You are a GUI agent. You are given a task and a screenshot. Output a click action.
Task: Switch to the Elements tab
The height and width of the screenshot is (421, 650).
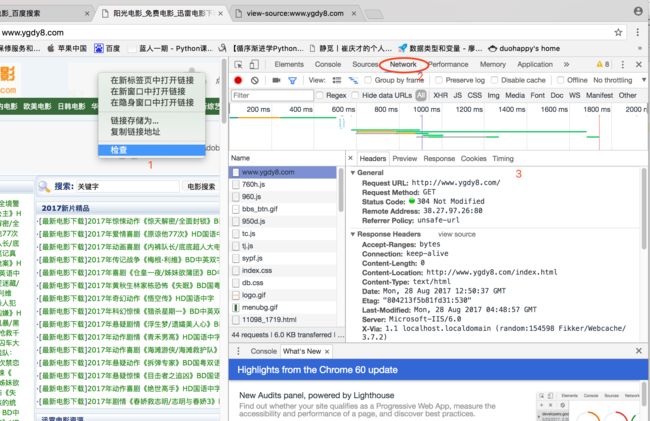(x=289, y=64)
